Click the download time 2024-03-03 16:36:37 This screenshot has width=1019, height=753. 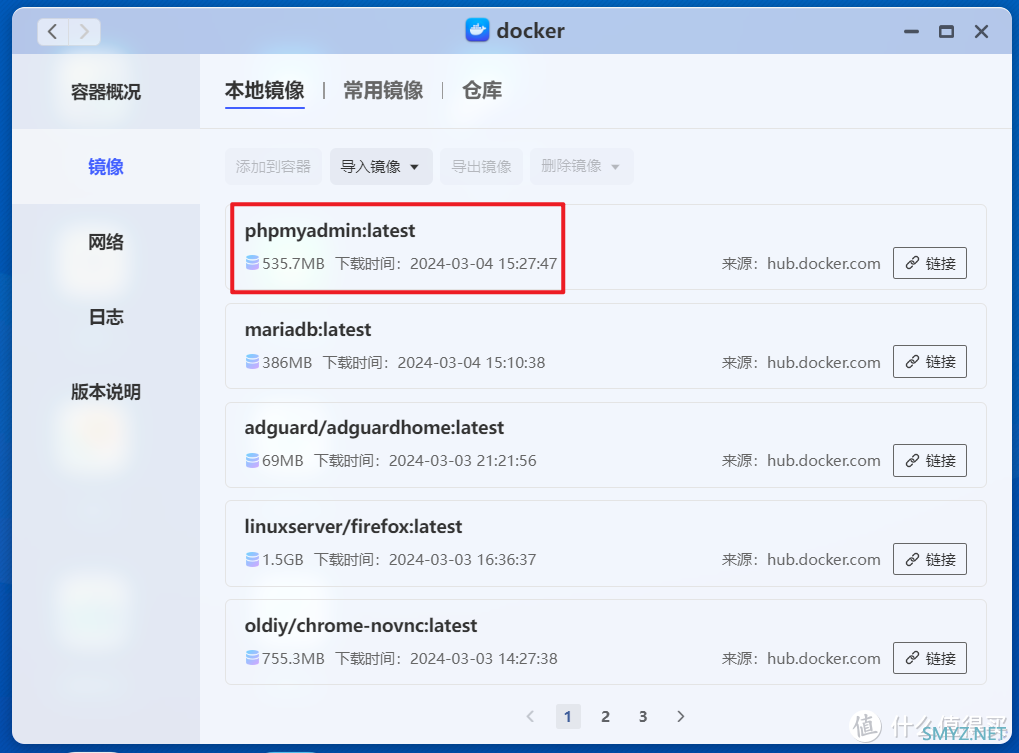click(x=463, y=559)
